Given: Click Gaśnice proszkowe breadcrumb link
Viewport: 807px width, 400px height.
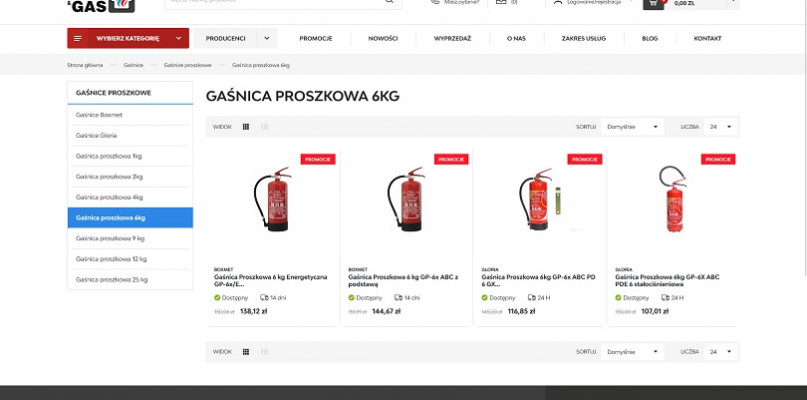Looking at the screenshot, I should tap(187, 65).
